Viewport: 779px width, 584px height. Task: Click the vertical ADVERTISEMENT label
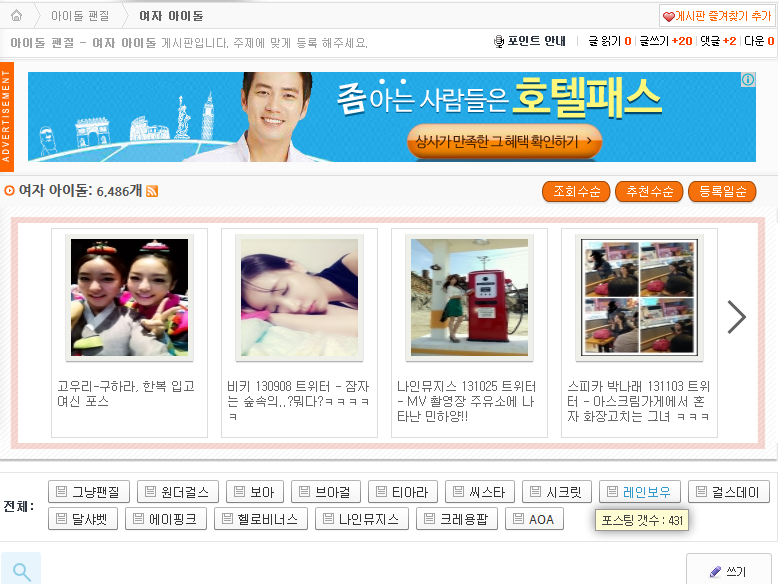[x=6, y=116]
